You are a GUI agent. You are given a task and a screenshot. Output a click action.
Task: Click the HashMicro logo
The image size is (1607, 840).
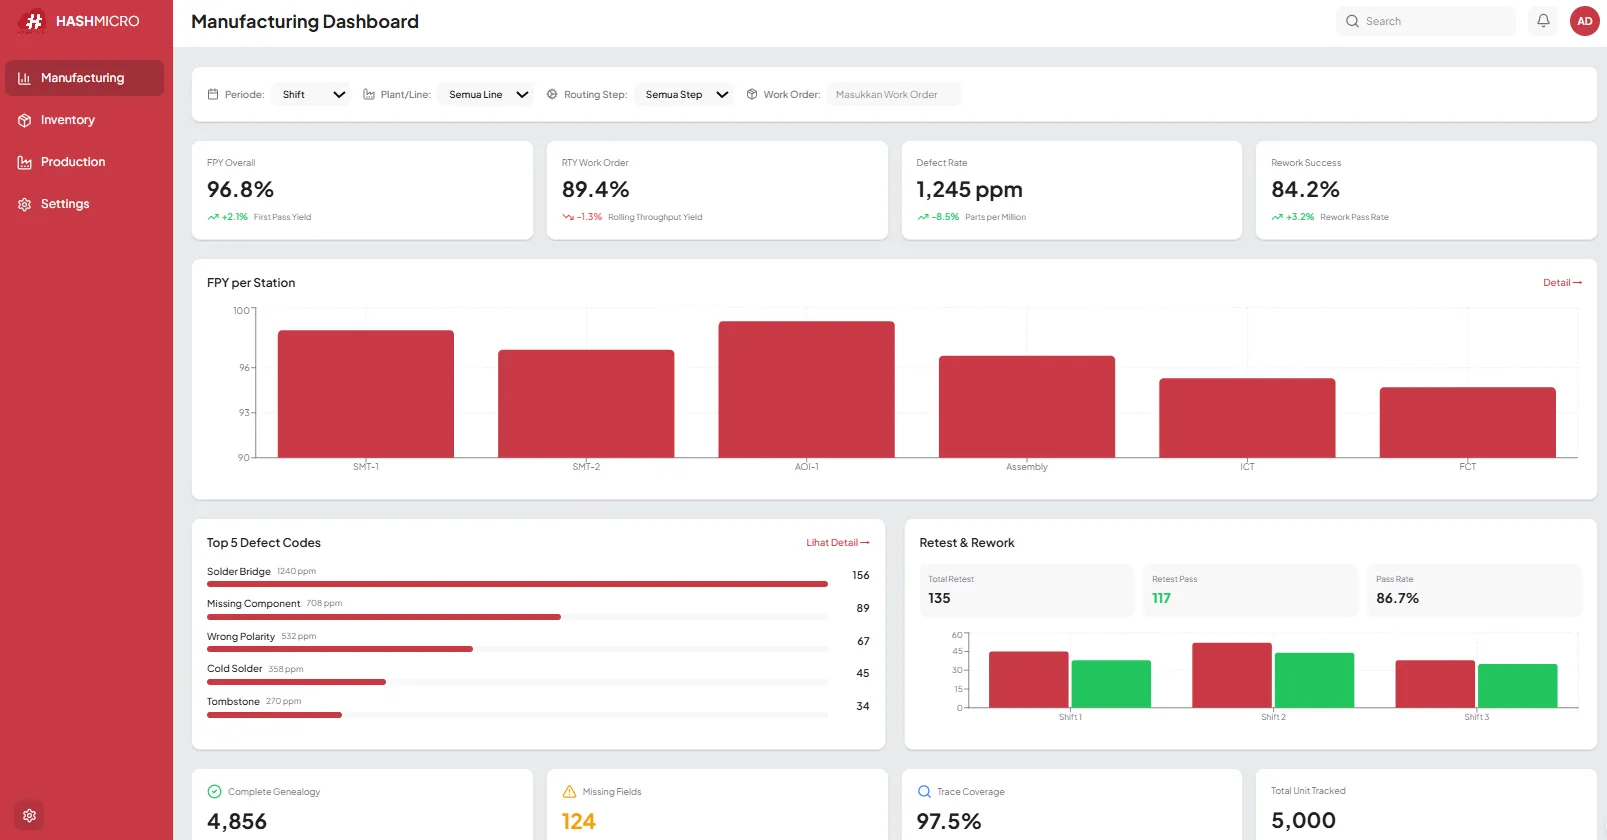(x=80, y=21)
